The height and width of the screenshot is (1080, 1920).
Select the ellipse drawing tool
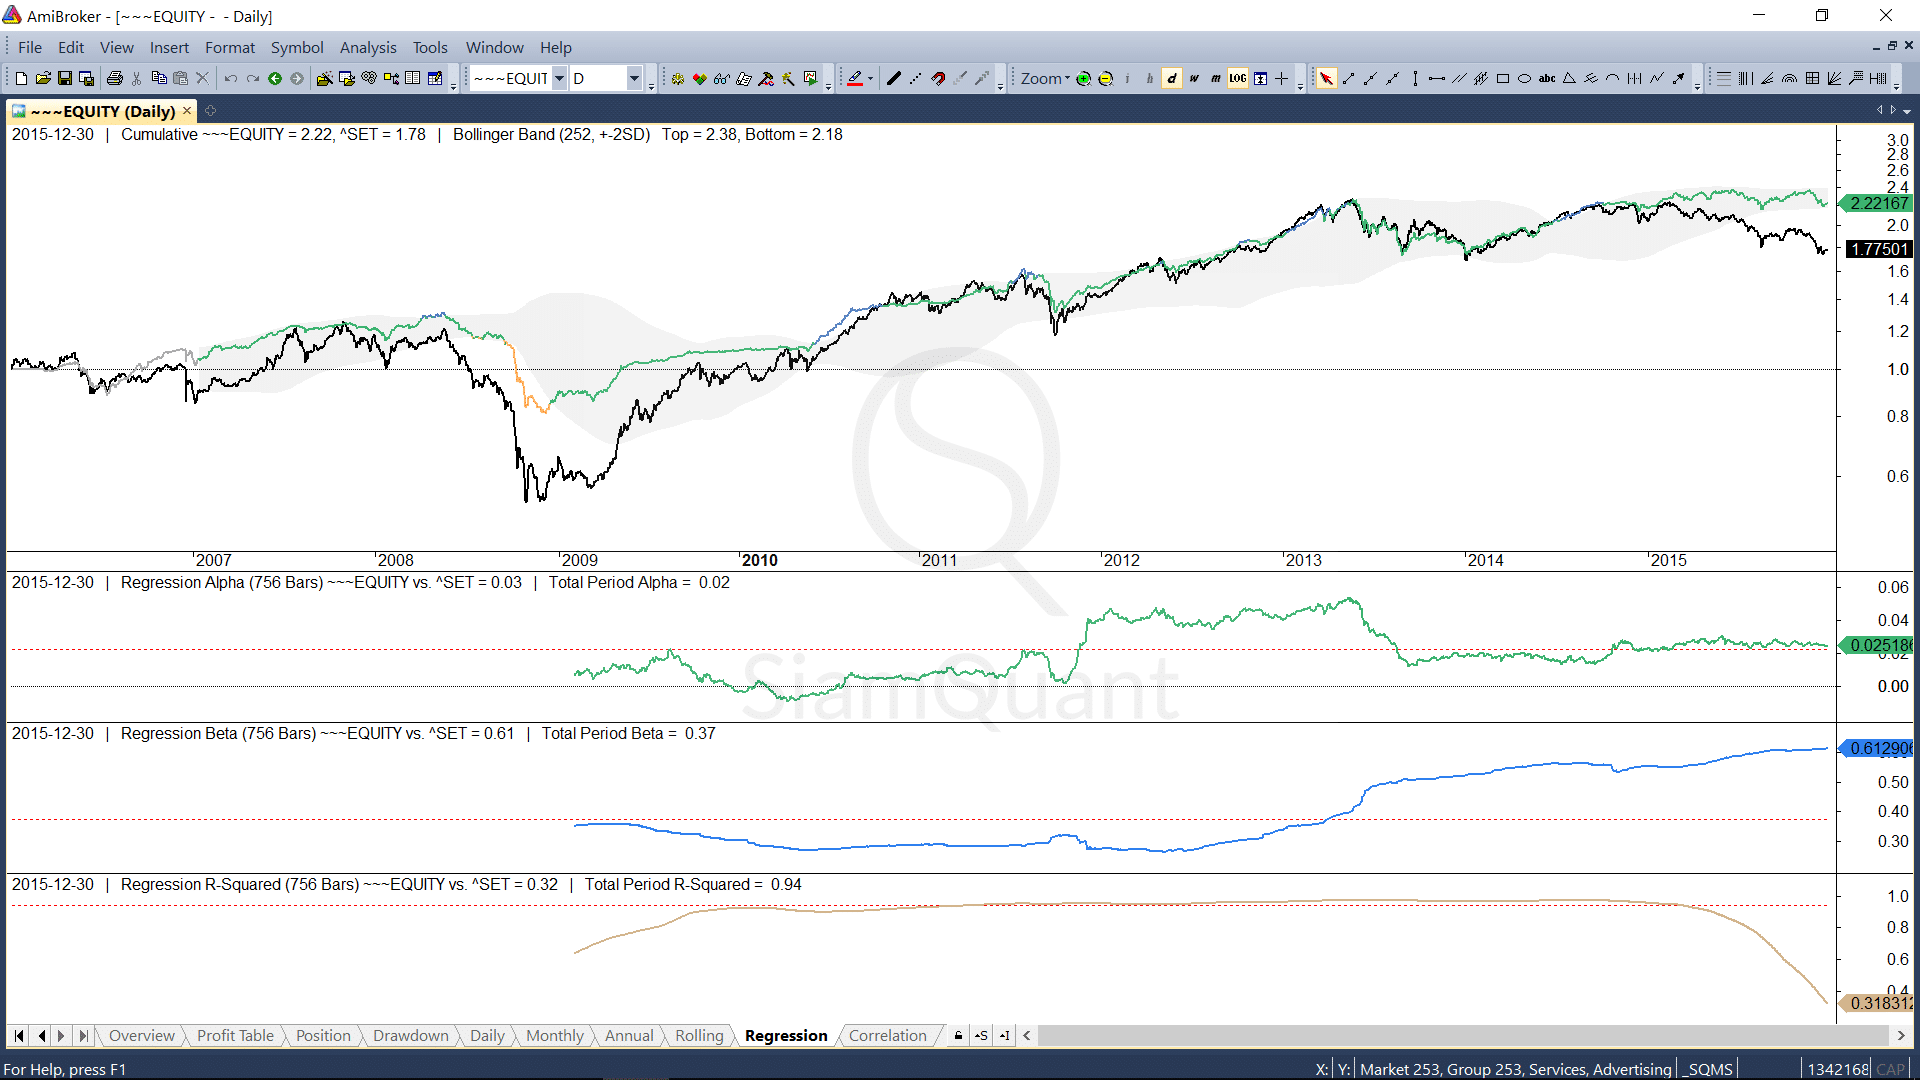tap(1524, 79)
